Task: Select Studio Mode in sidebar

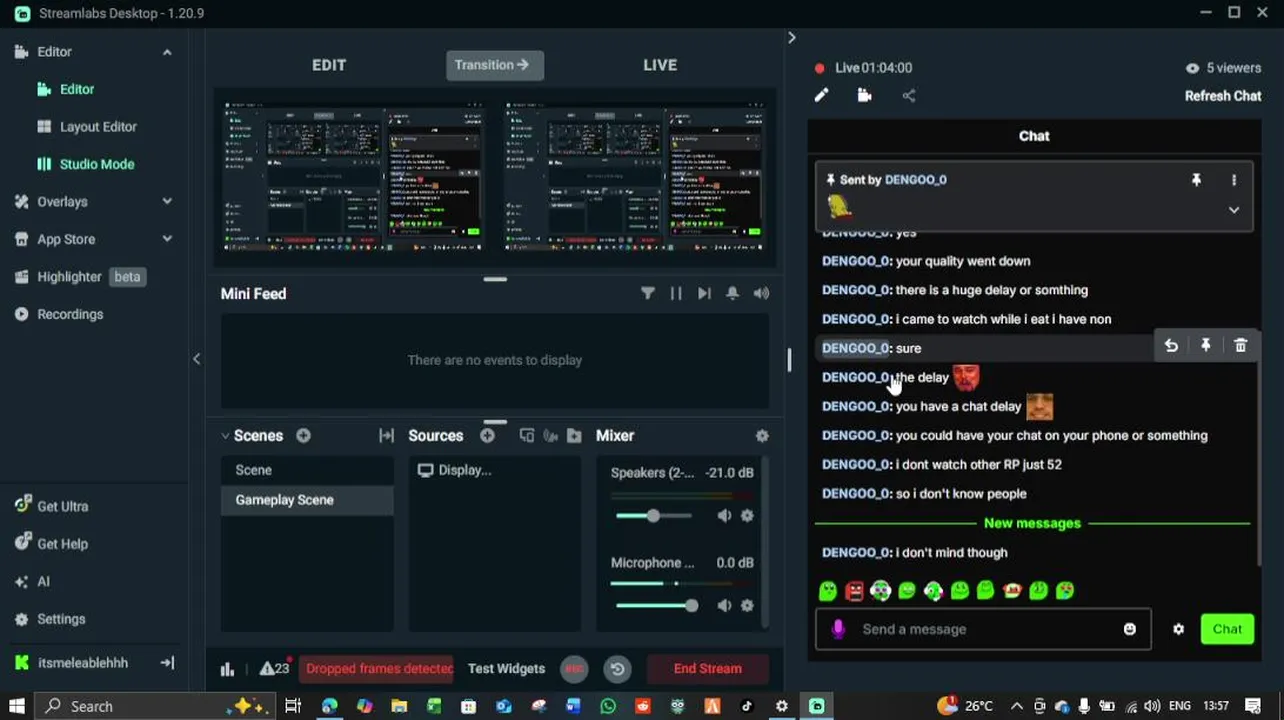Action: point(96,164)
